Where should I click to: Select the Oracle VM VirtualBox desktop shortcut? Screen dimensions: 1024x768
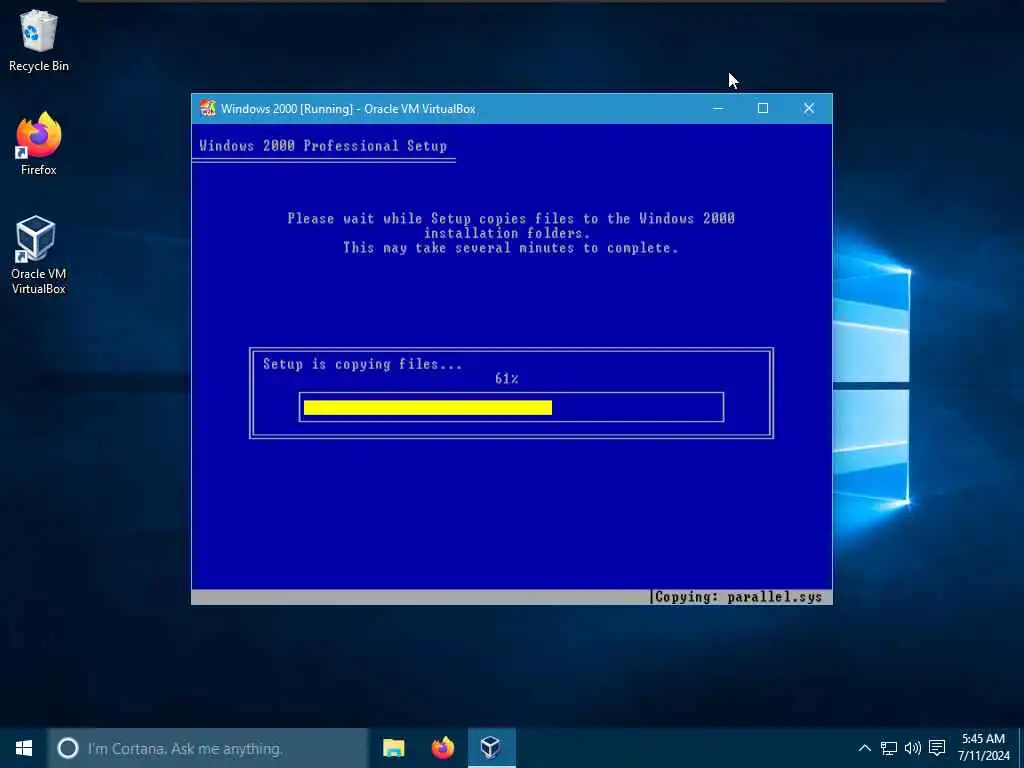tap(39, 255)
